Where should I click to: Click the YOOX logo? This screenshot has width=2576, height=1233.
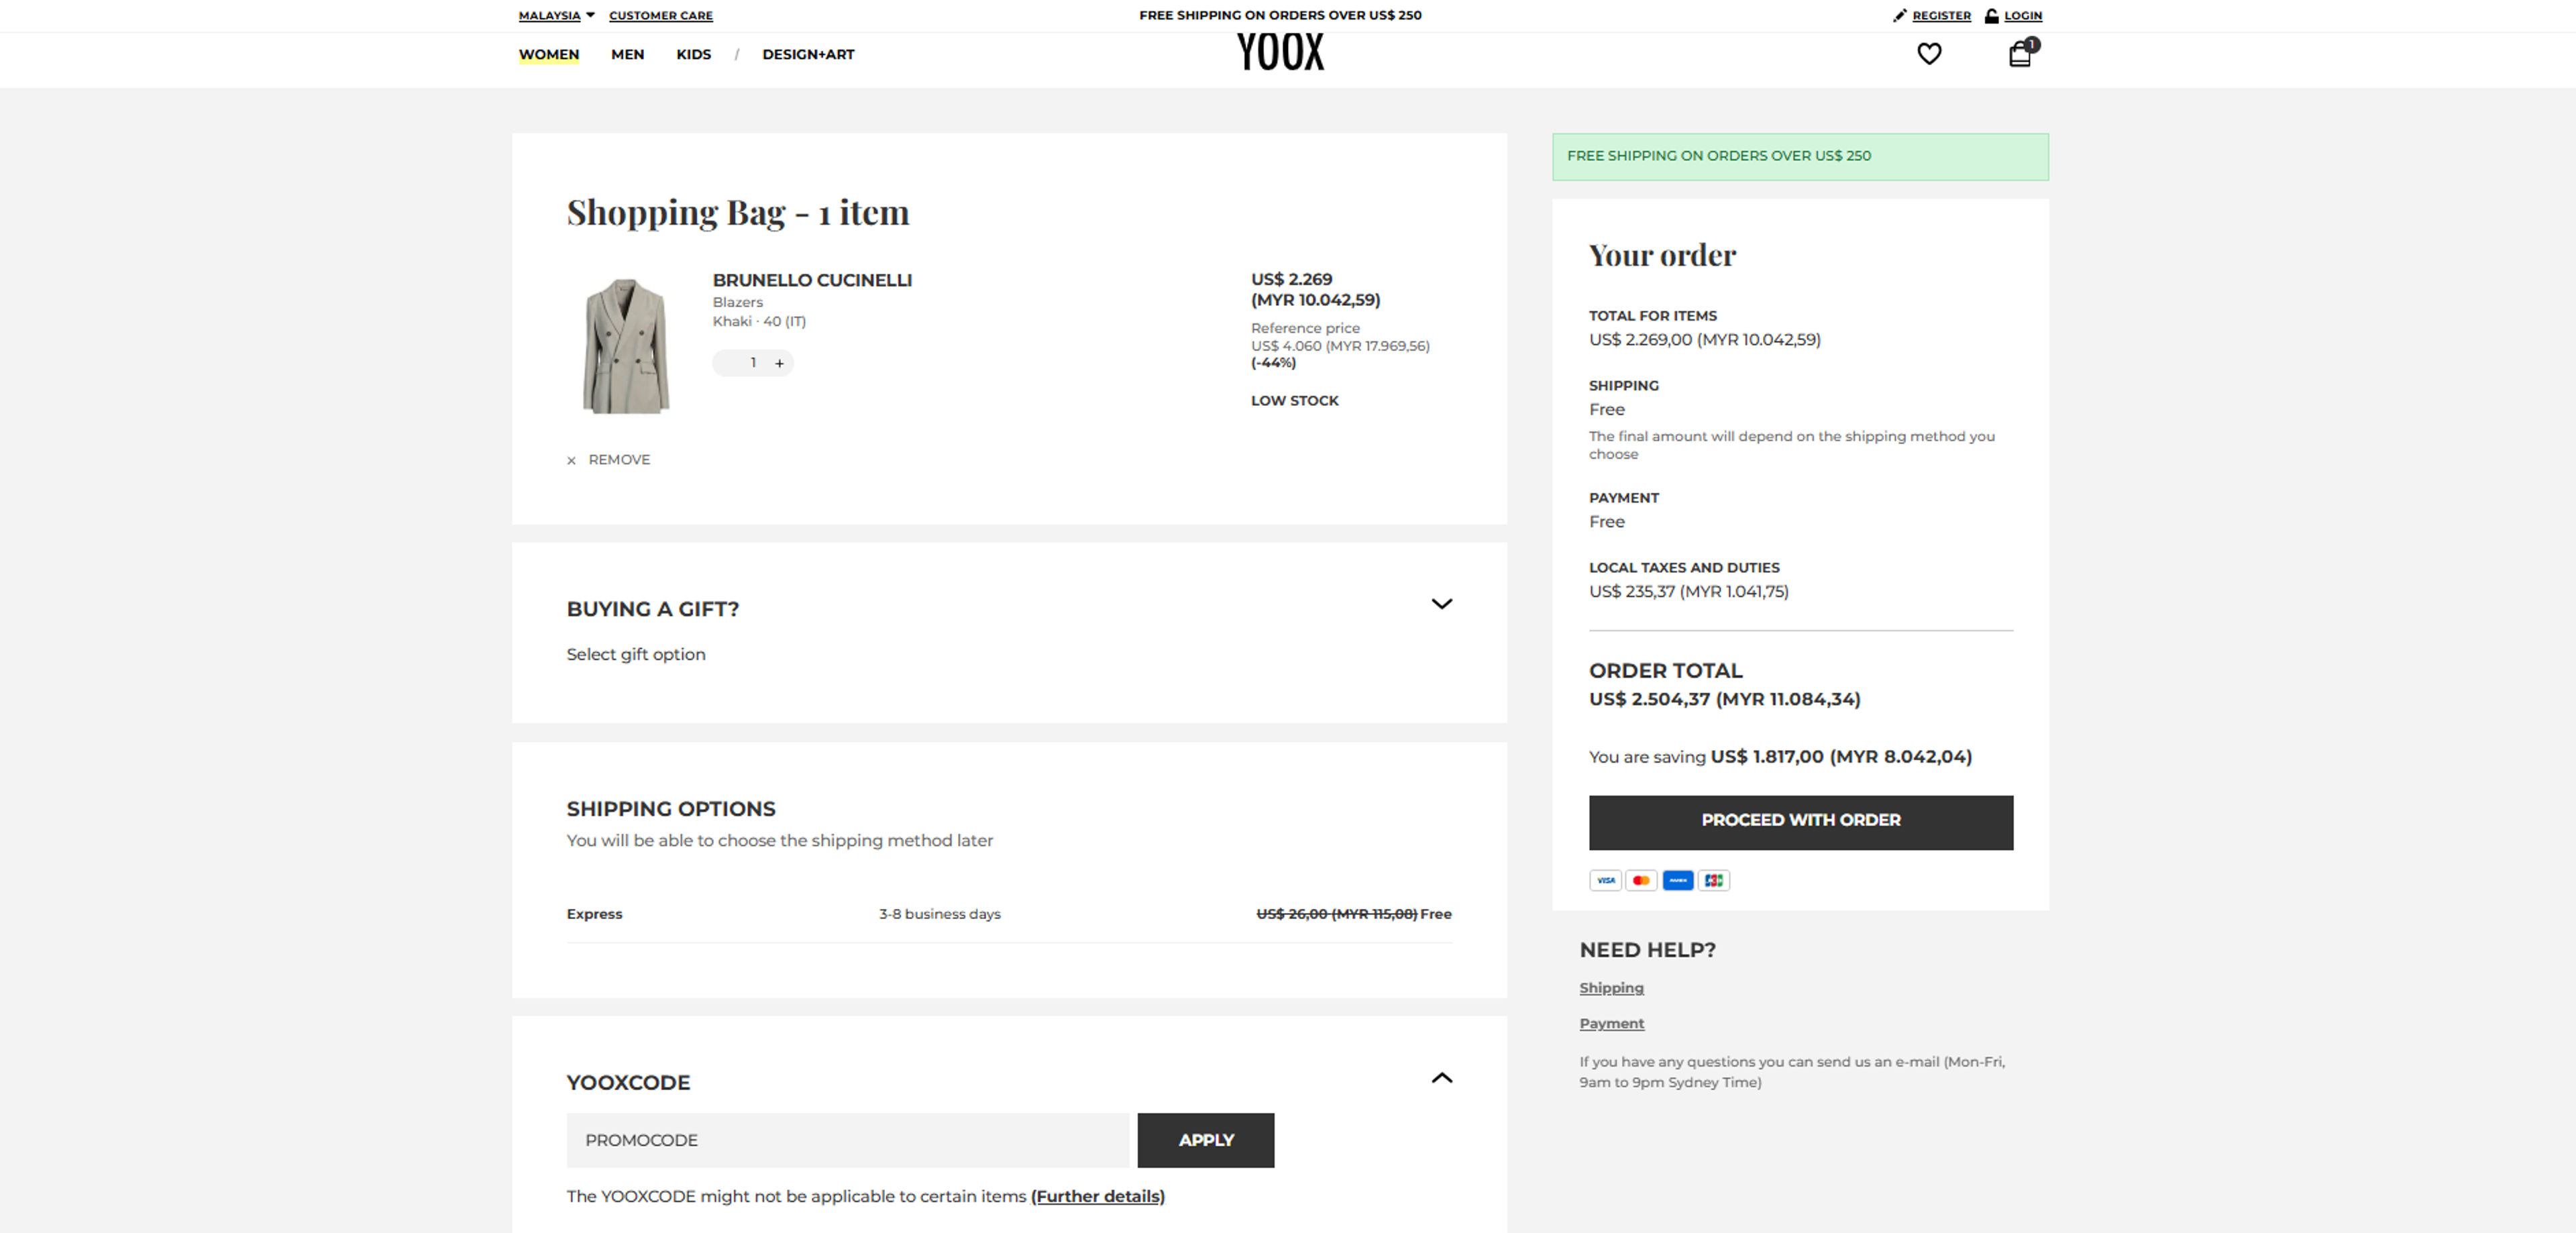pos(1280,52)
